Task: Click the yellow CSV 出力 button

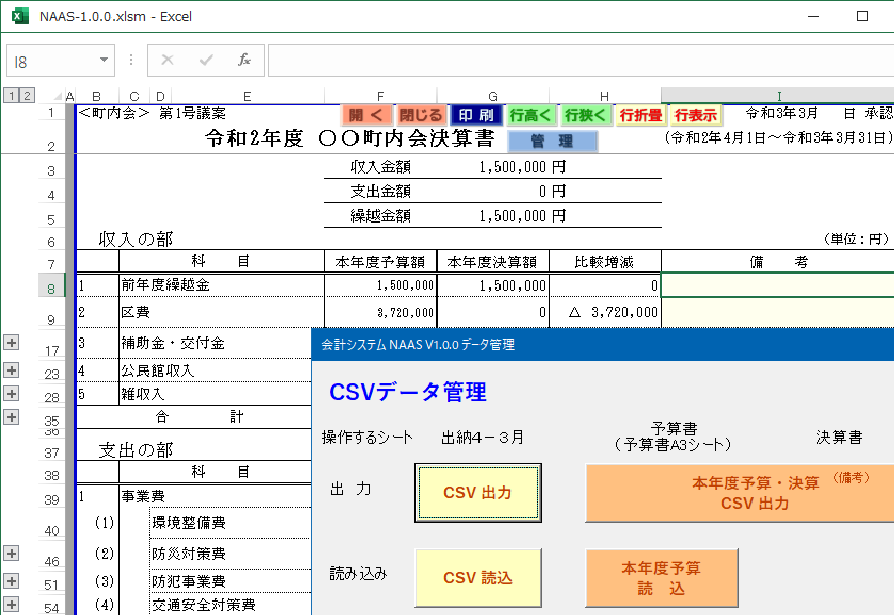Action: [478, 493]
